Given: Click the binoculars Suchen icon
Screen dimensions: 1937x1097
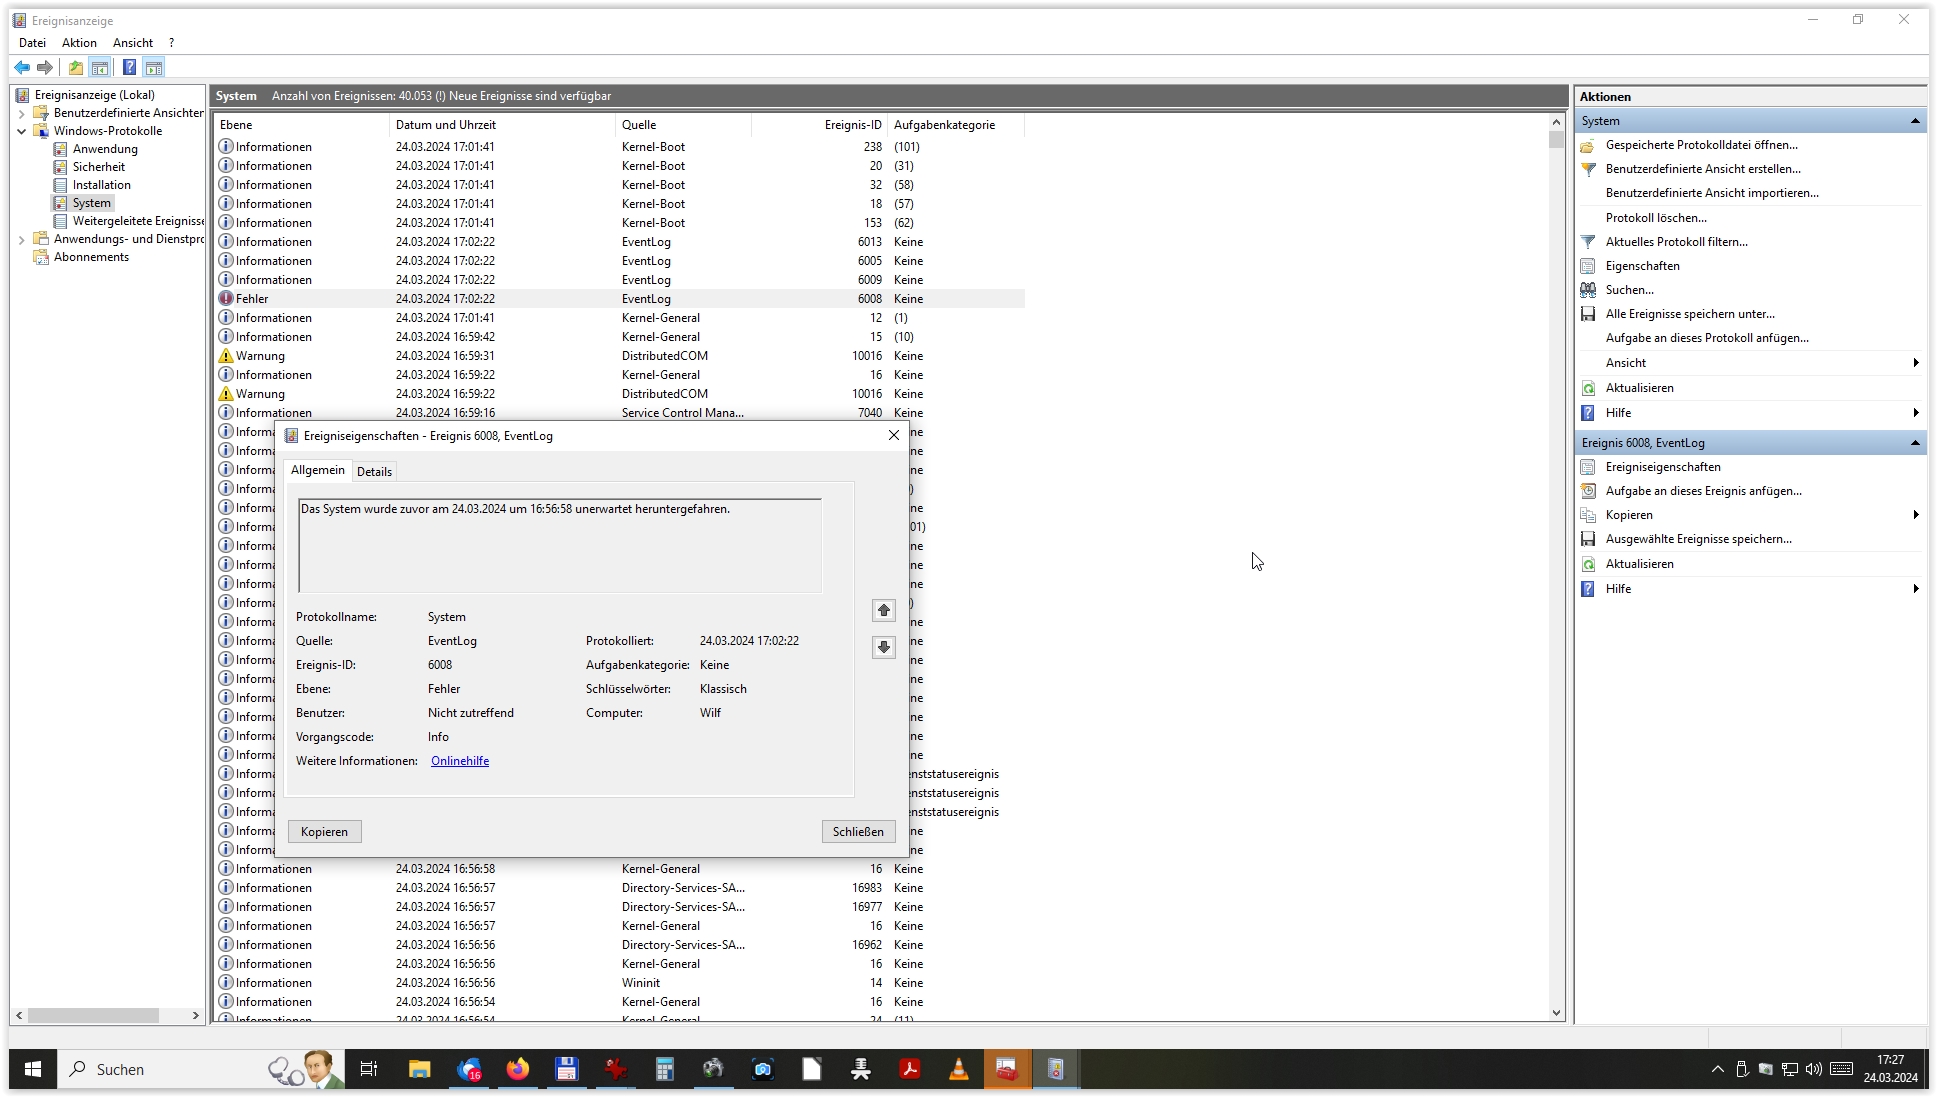Looking at the screenshot, I should pos(1588,290).
